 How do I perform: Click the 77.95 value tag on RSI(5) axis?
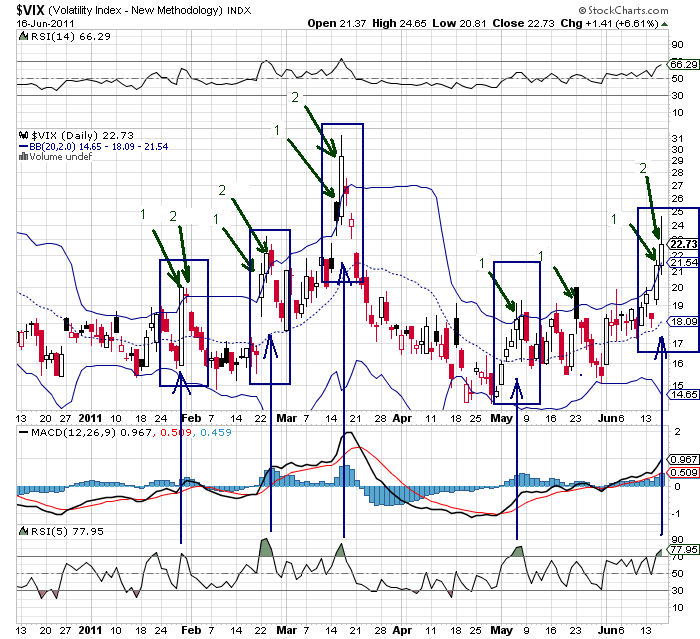click(x=683, y=549)
